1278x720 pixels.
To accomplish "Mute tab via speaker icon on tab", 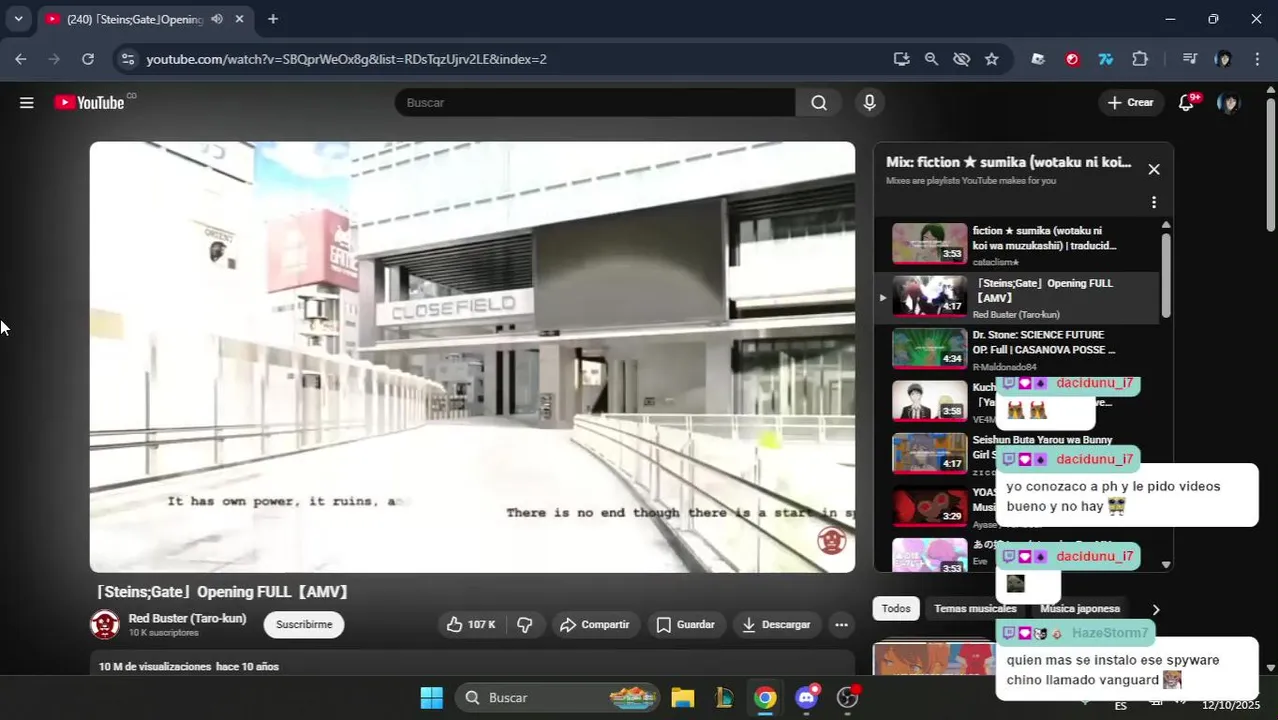I will point(217,19).
